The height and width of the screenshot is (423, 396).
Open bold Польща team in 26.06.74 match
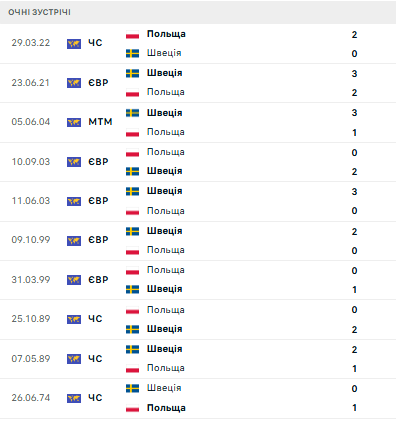166,408
